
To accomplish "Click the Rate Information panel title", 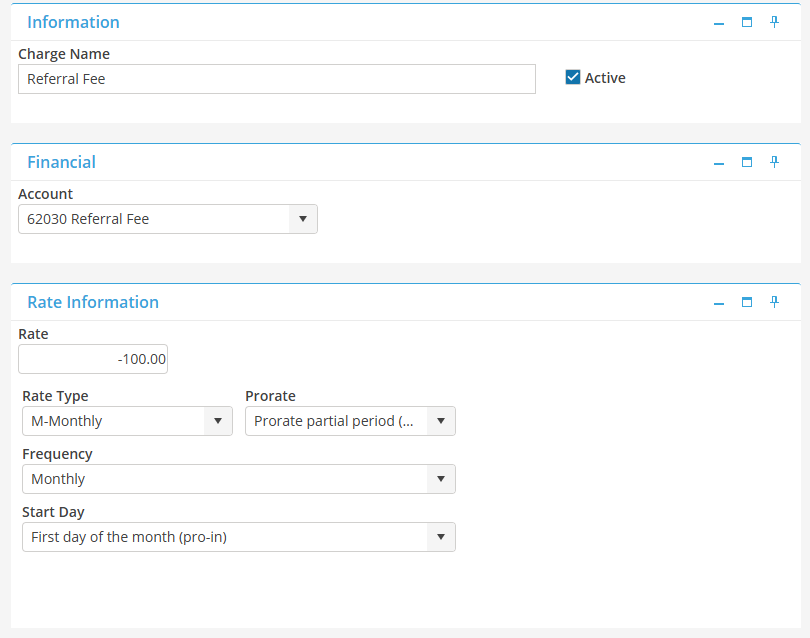I will [93, 302].
